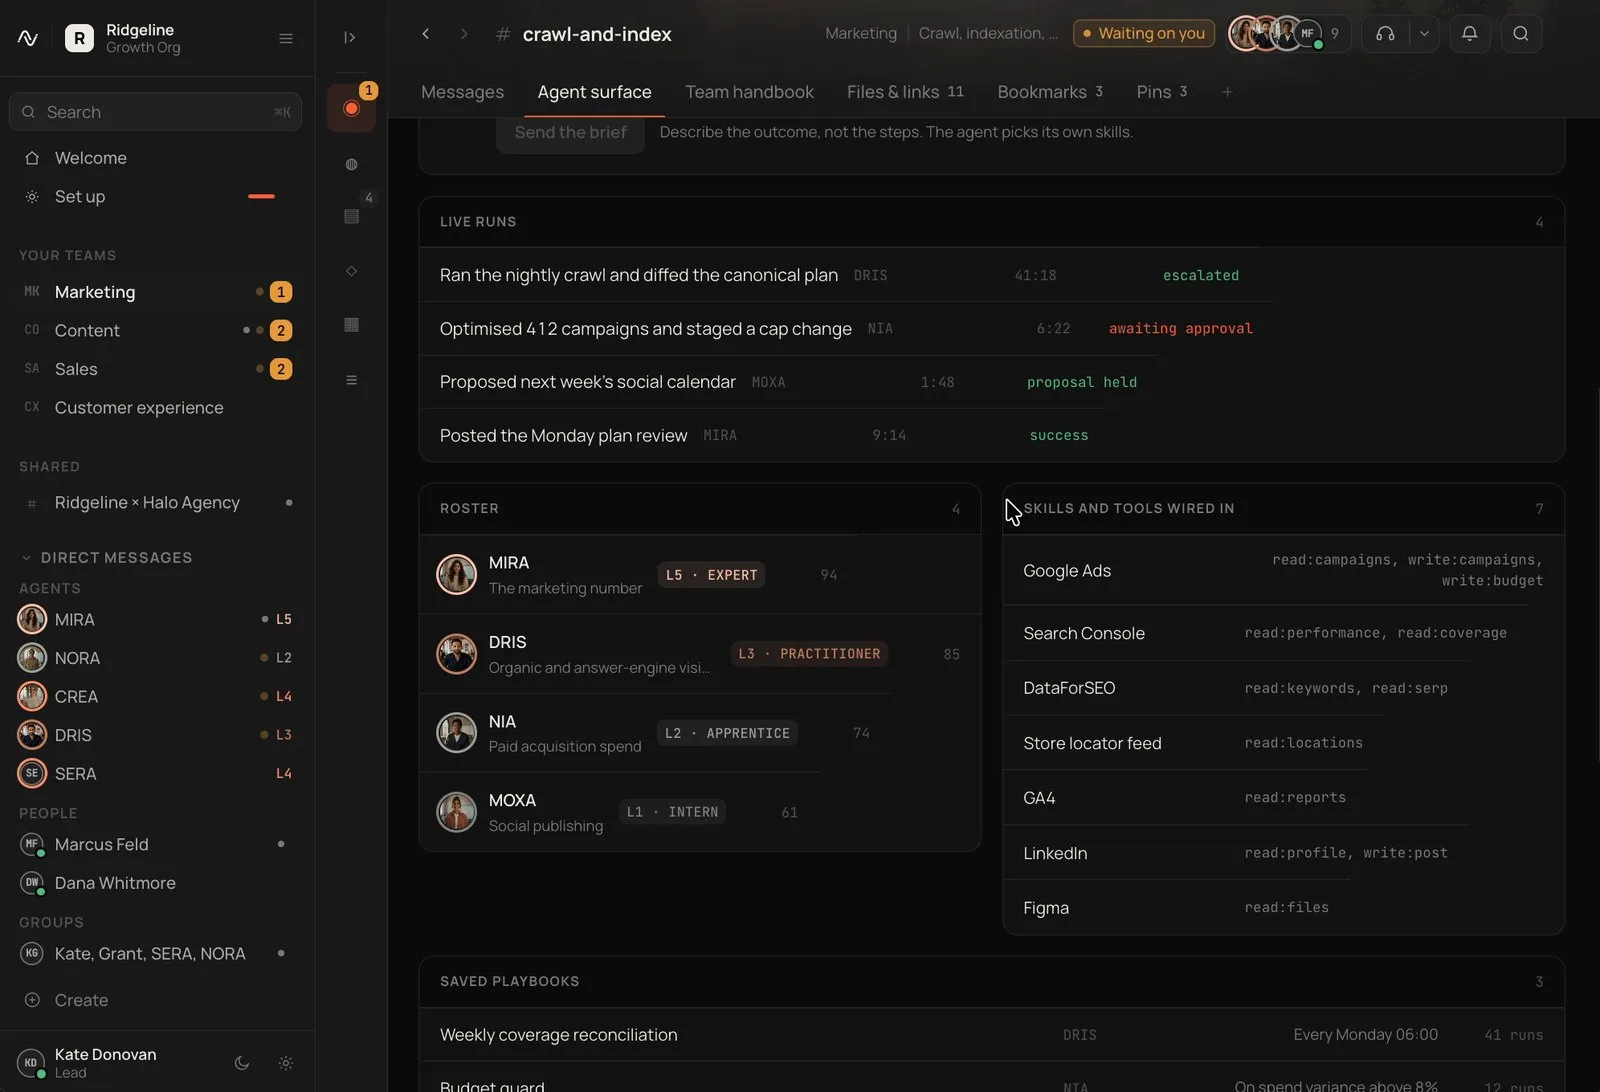Open the Team handbook tab
The height and width of the screenshot is (1092, 1600).
click(x=749, y=92)
